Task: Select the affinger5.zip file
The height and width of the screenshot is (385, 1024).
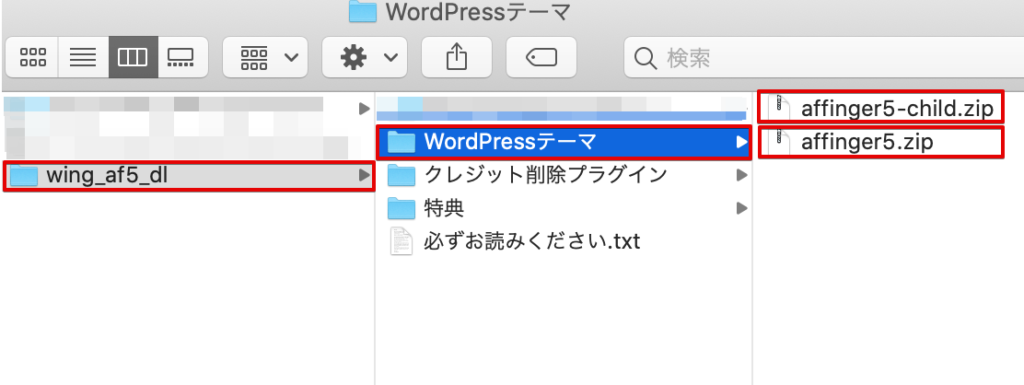Action: click(880, 142)
